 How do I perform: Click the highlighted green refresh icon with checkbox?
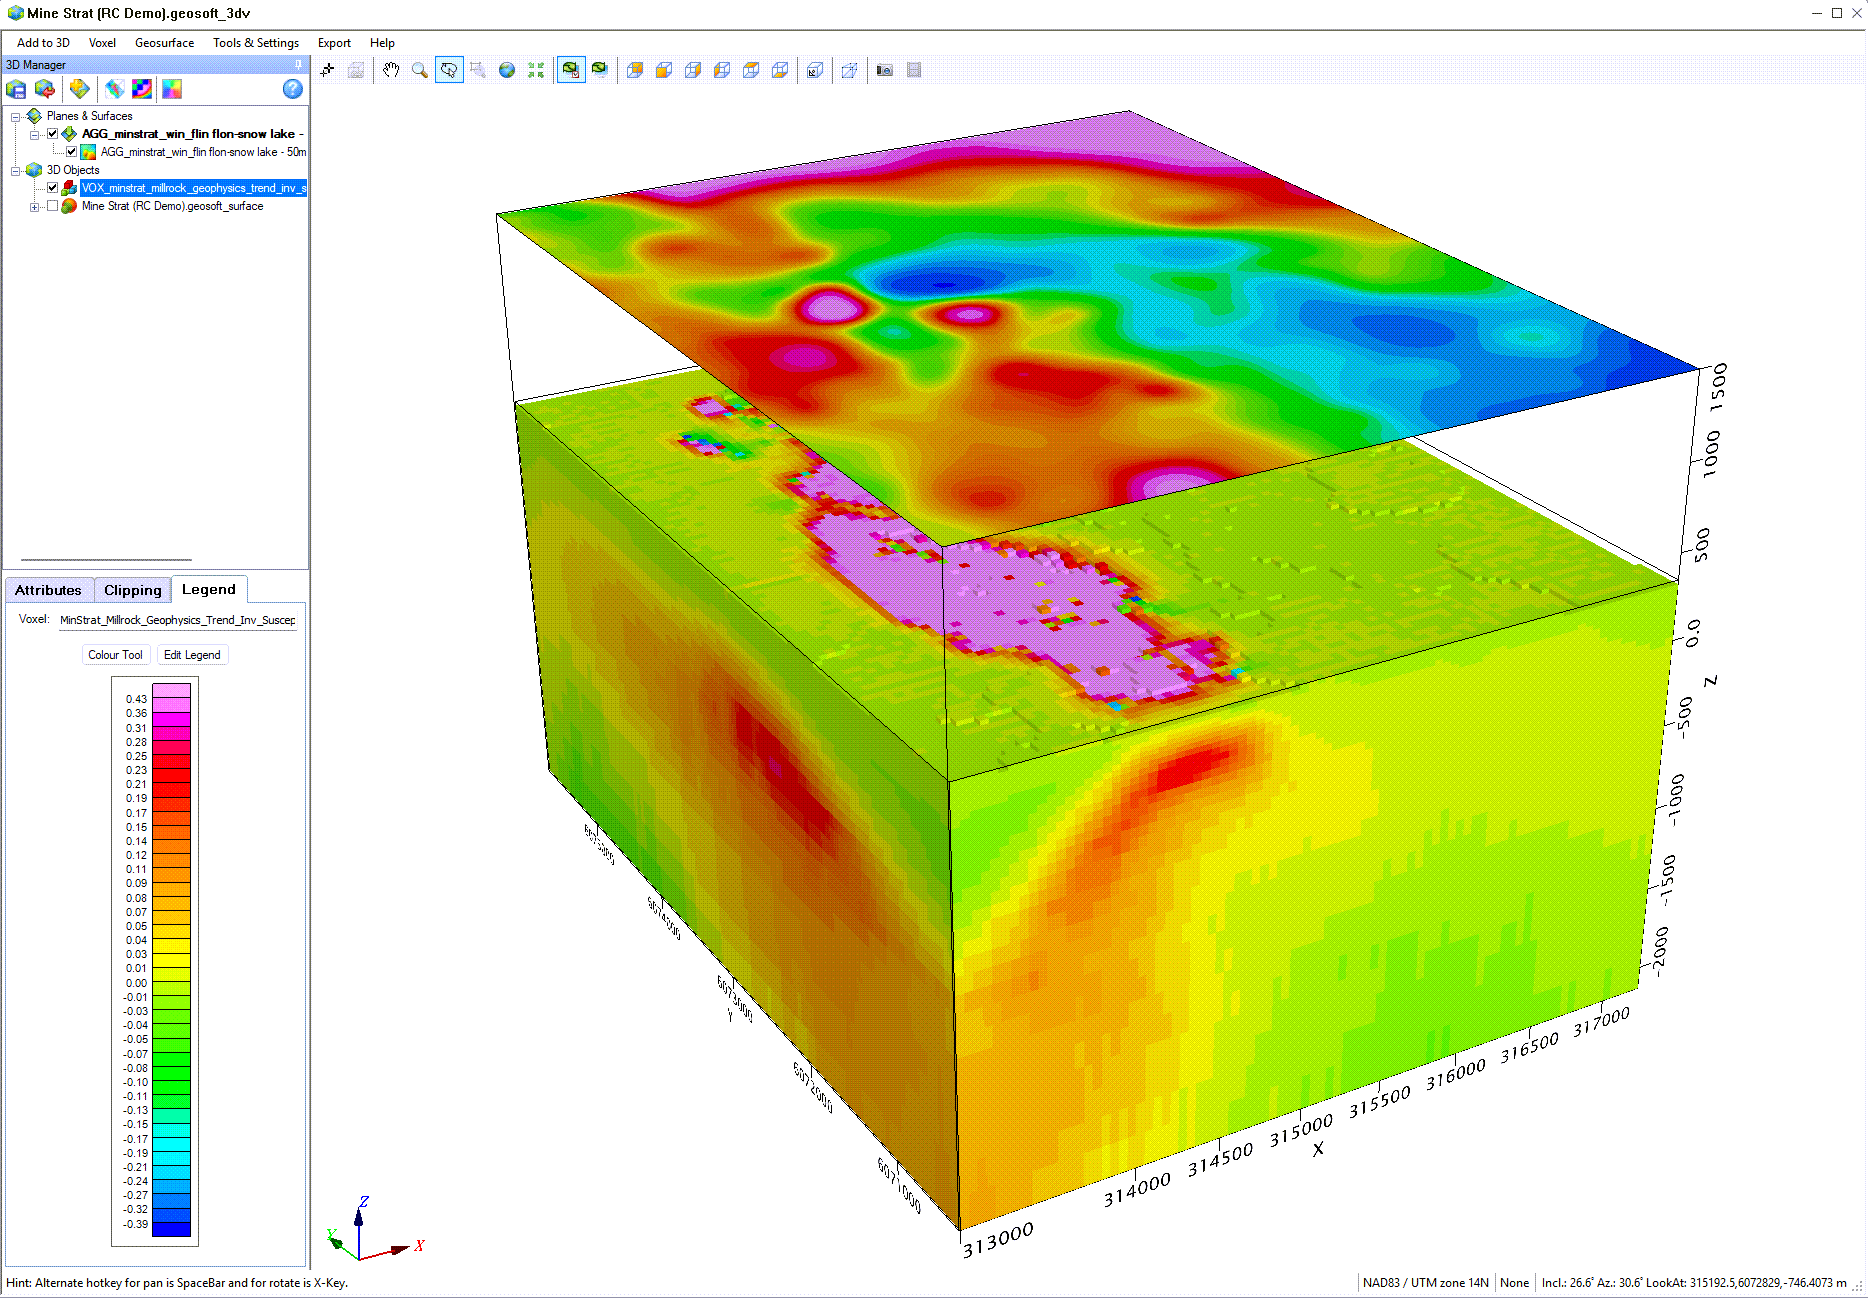pyautogui.click(x=570, y=70)
